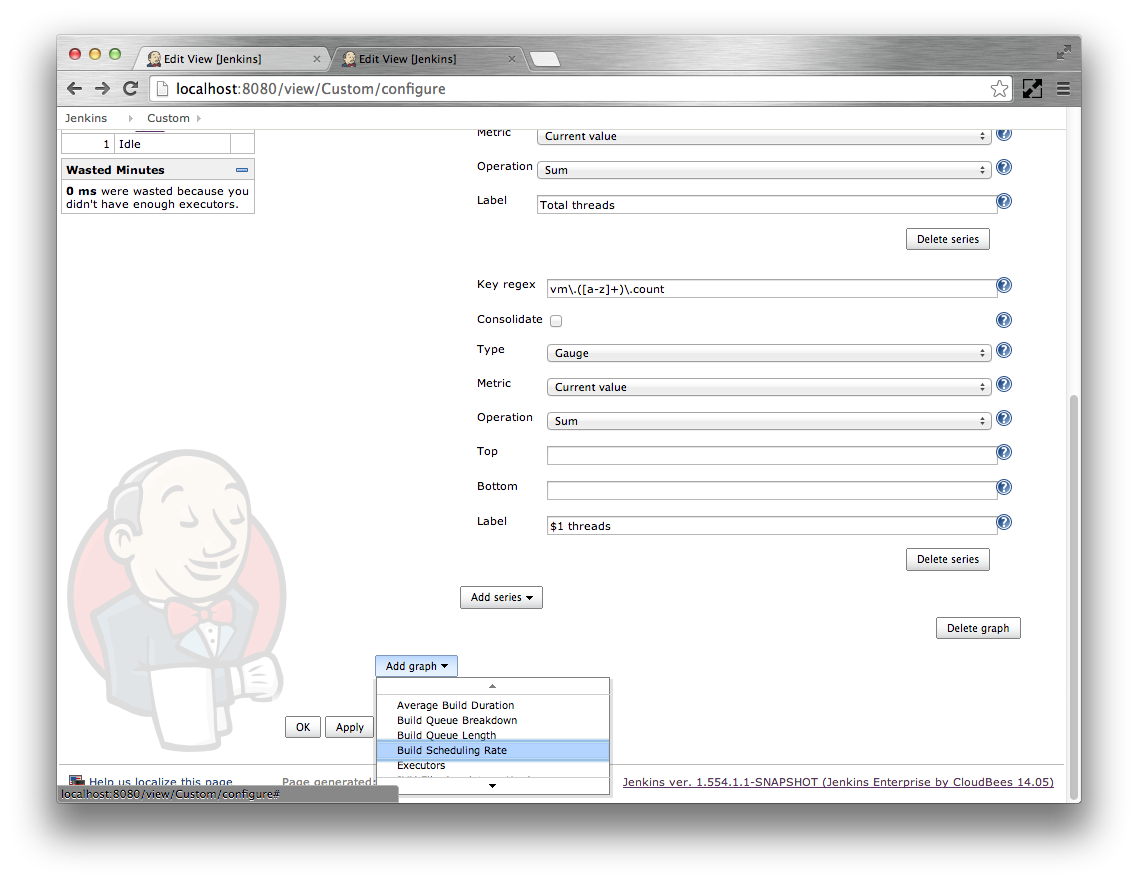Open the Chrome menu hamburger icon

coord(1063,89)
